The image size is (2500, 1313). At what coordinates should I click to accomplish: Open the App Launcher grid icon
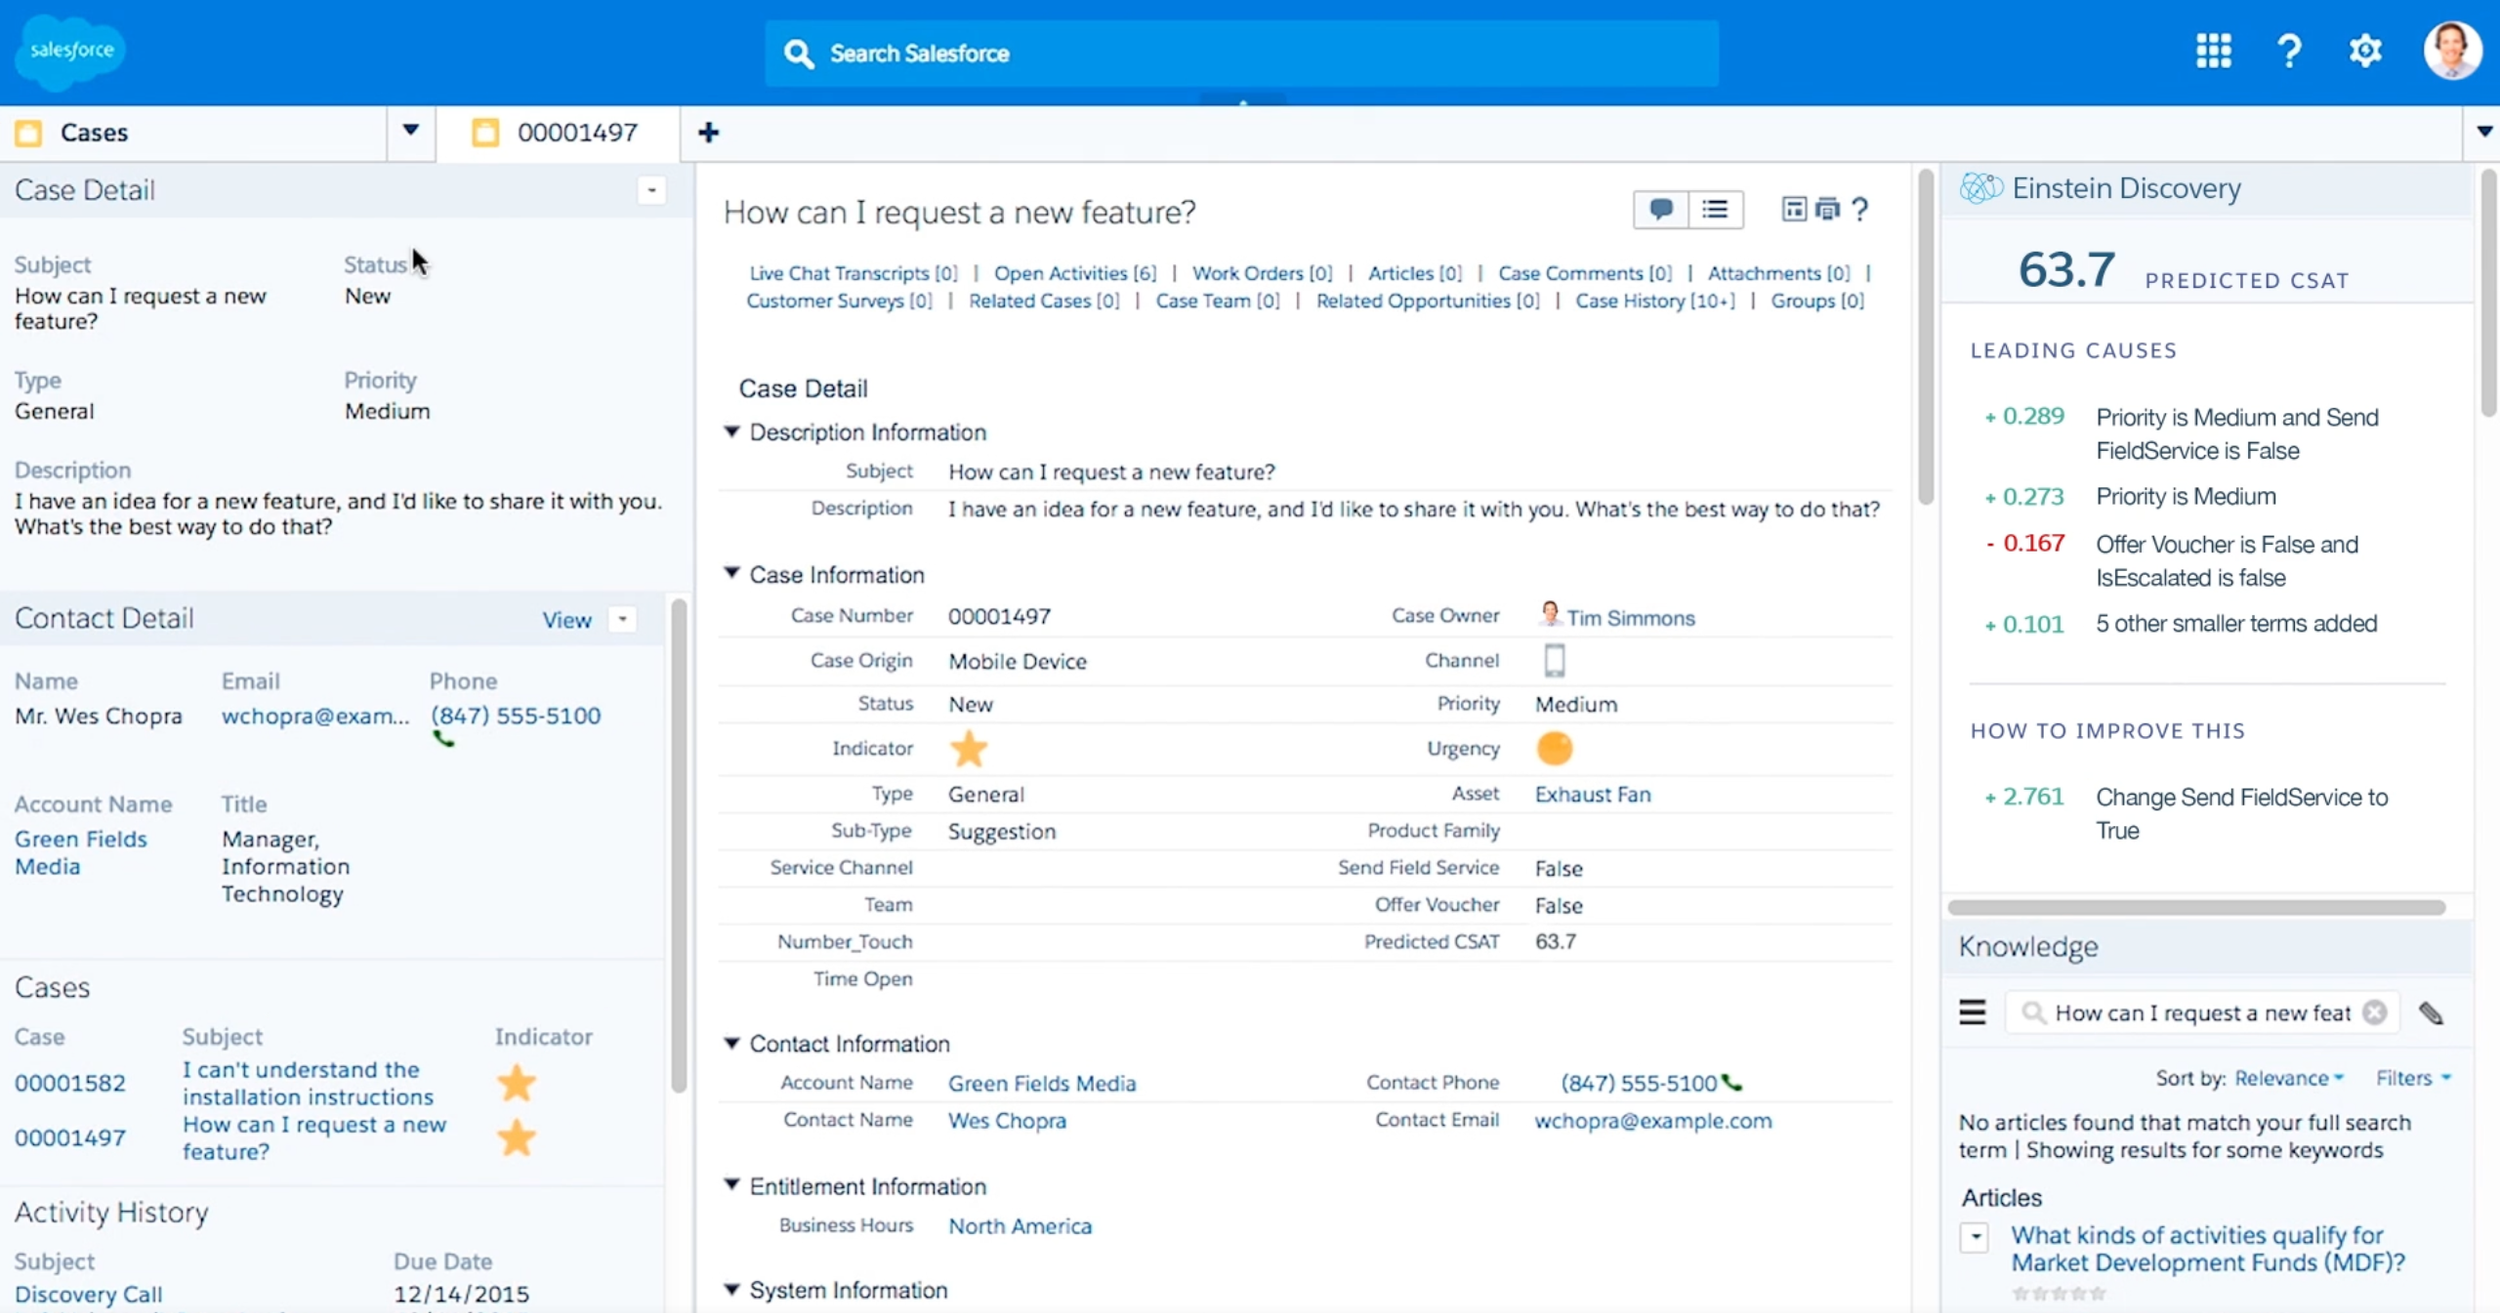click(x=2213, y=51)
